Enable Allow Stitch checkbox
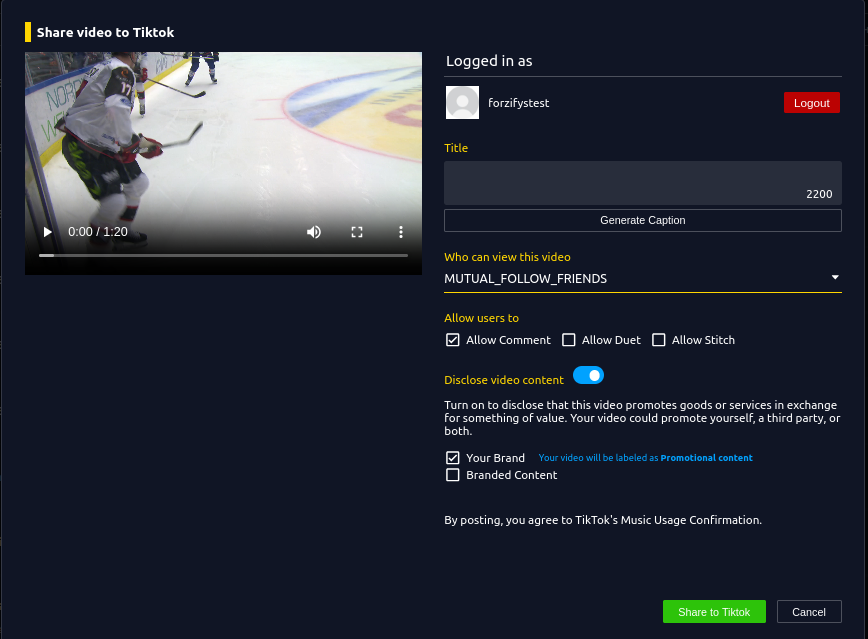Viewport: 868px width, 639px height. (659, 340)
